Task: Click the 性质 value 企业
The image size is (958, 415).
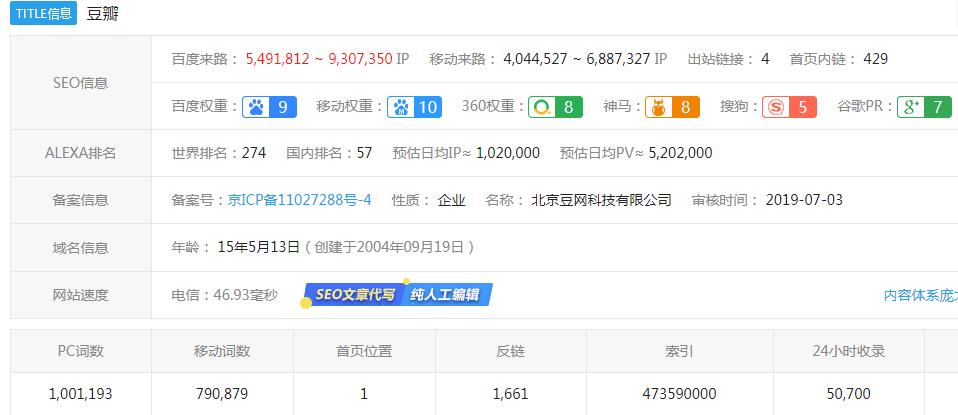Action: tap(452, 200)
